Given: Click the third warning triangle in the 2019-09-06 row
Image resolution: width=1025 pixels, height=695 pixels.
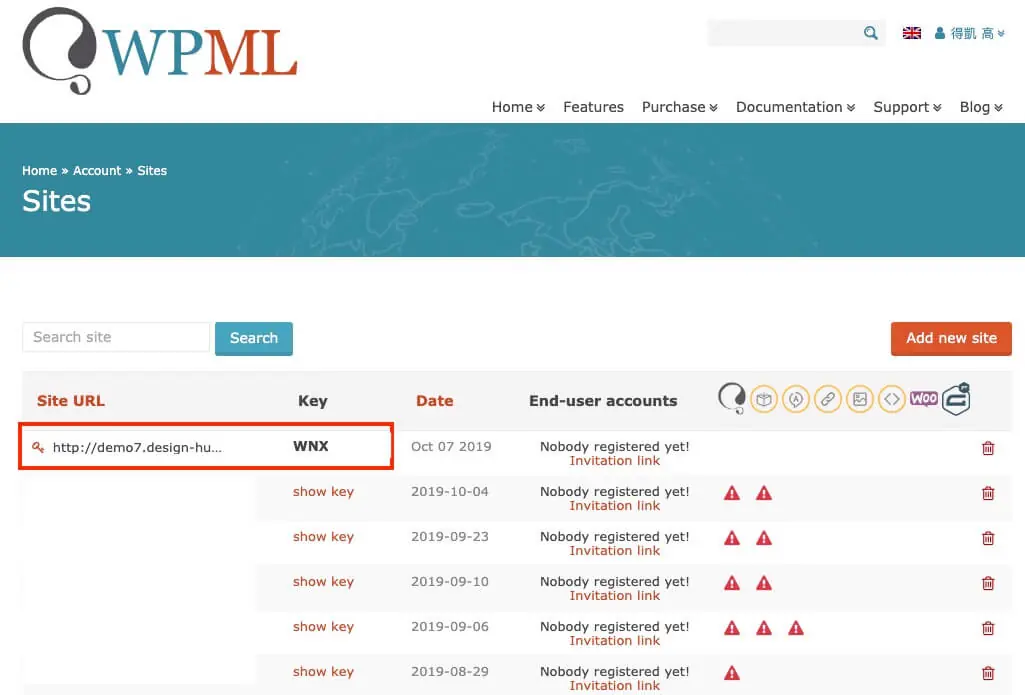Looking at the screenshot, I should (x=796, y=628).
